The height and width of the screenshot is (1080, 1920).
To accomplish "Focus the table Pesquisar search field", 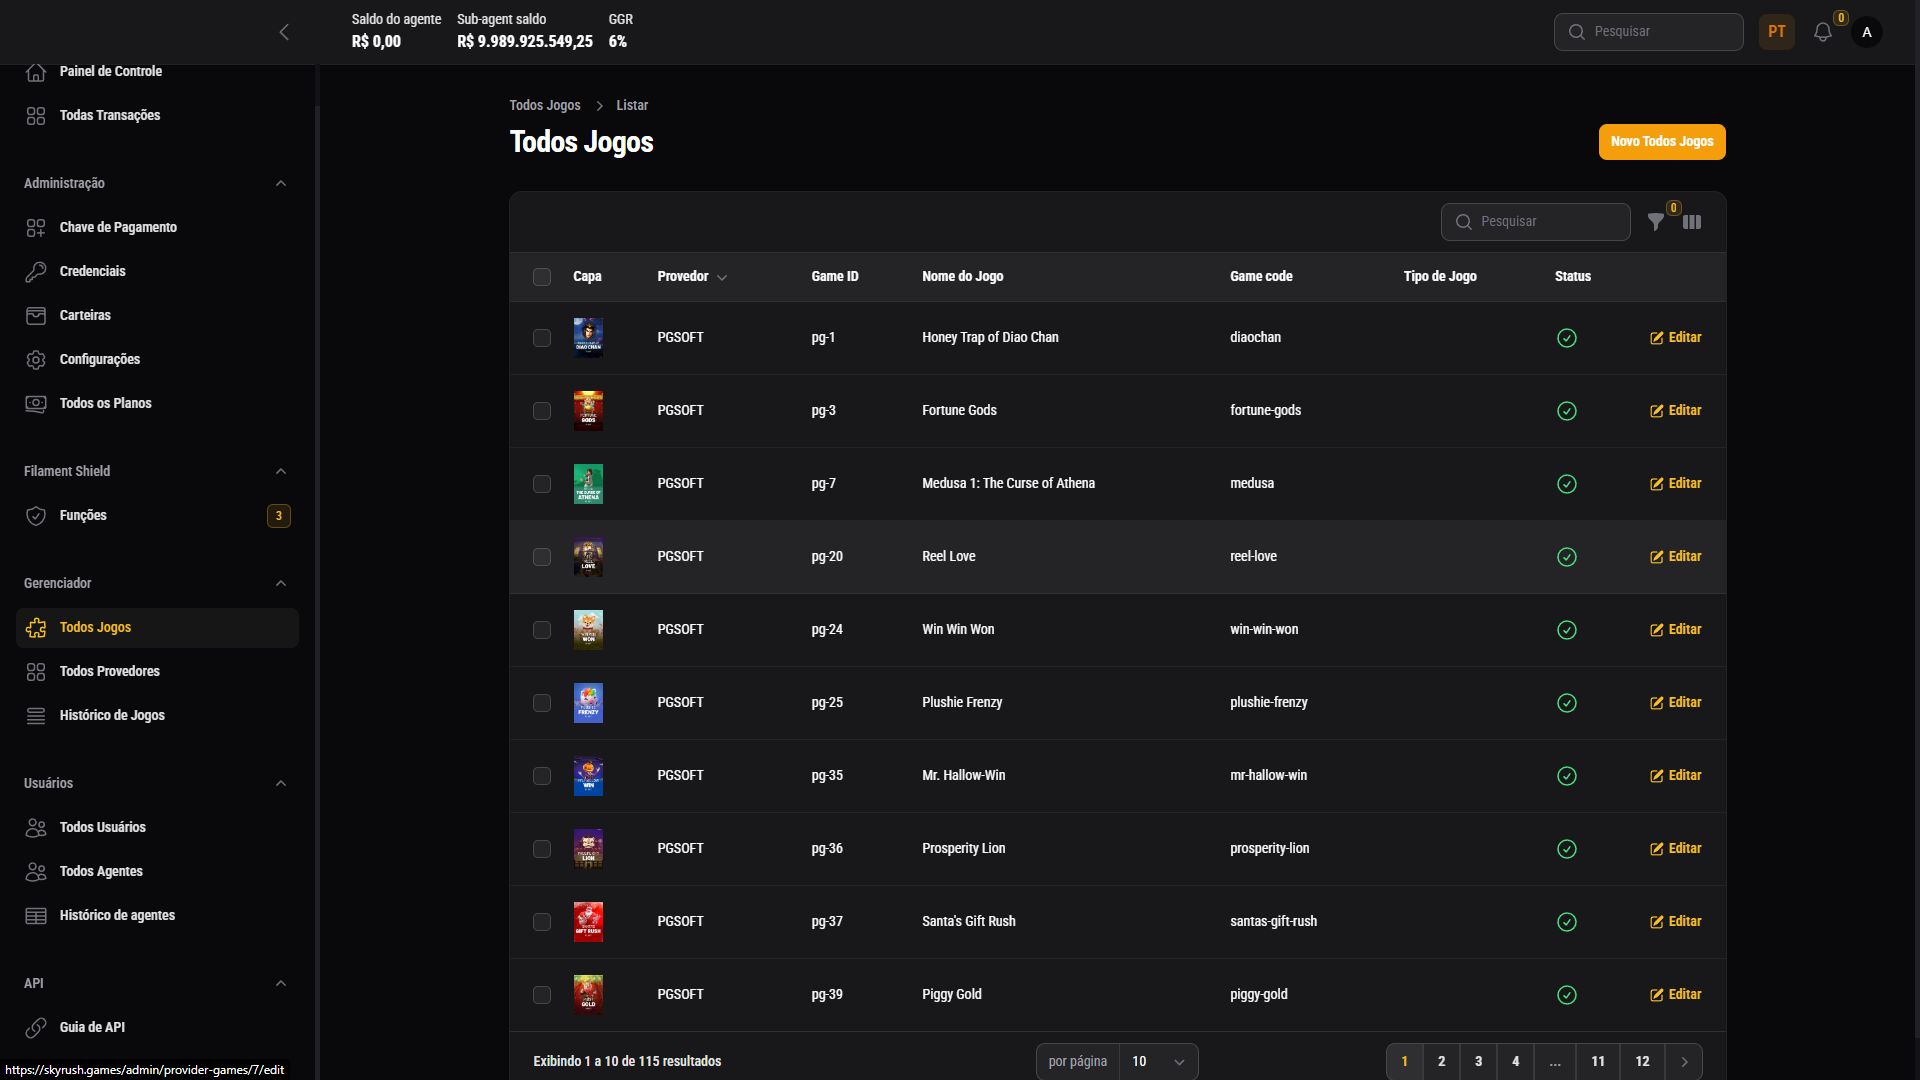I will [1535, 222].
